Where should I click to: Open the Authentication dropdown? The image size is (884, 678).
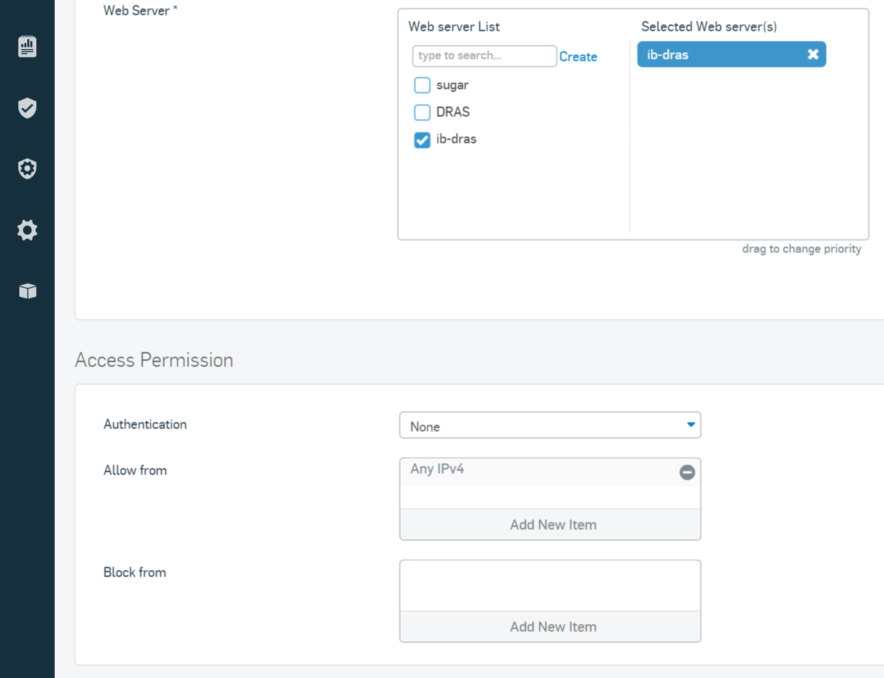[550, 426]
